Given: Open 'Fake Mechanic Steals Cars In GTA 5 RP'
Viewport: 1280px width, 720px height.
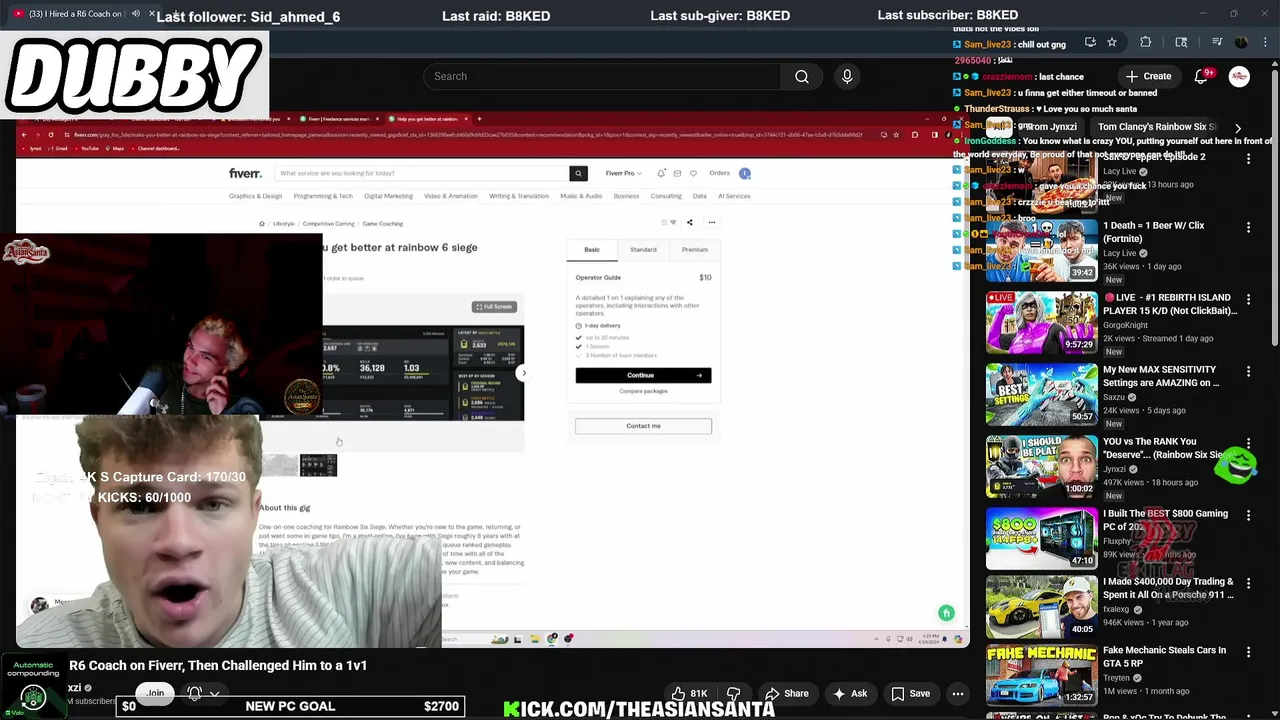Looking at the screenshot, I should 1164,656.
